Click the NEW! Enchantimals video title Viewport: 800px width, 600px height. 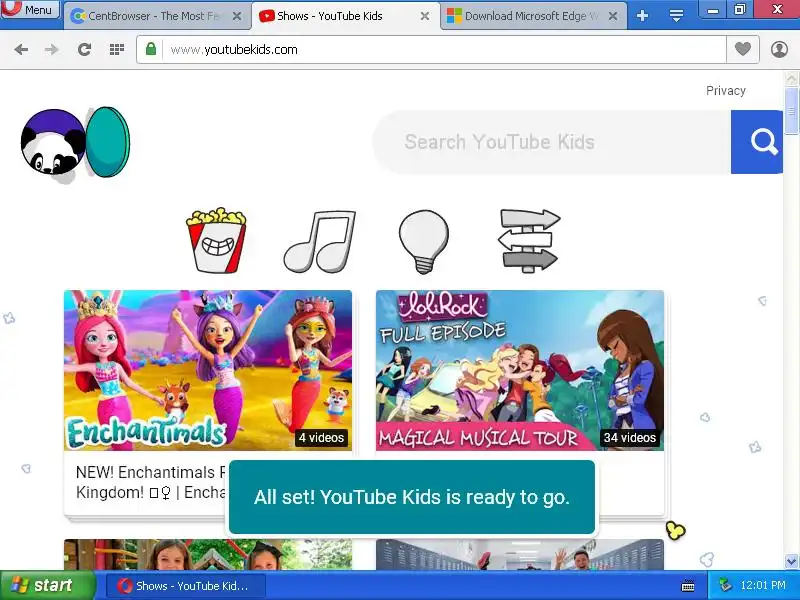[152, 482]
